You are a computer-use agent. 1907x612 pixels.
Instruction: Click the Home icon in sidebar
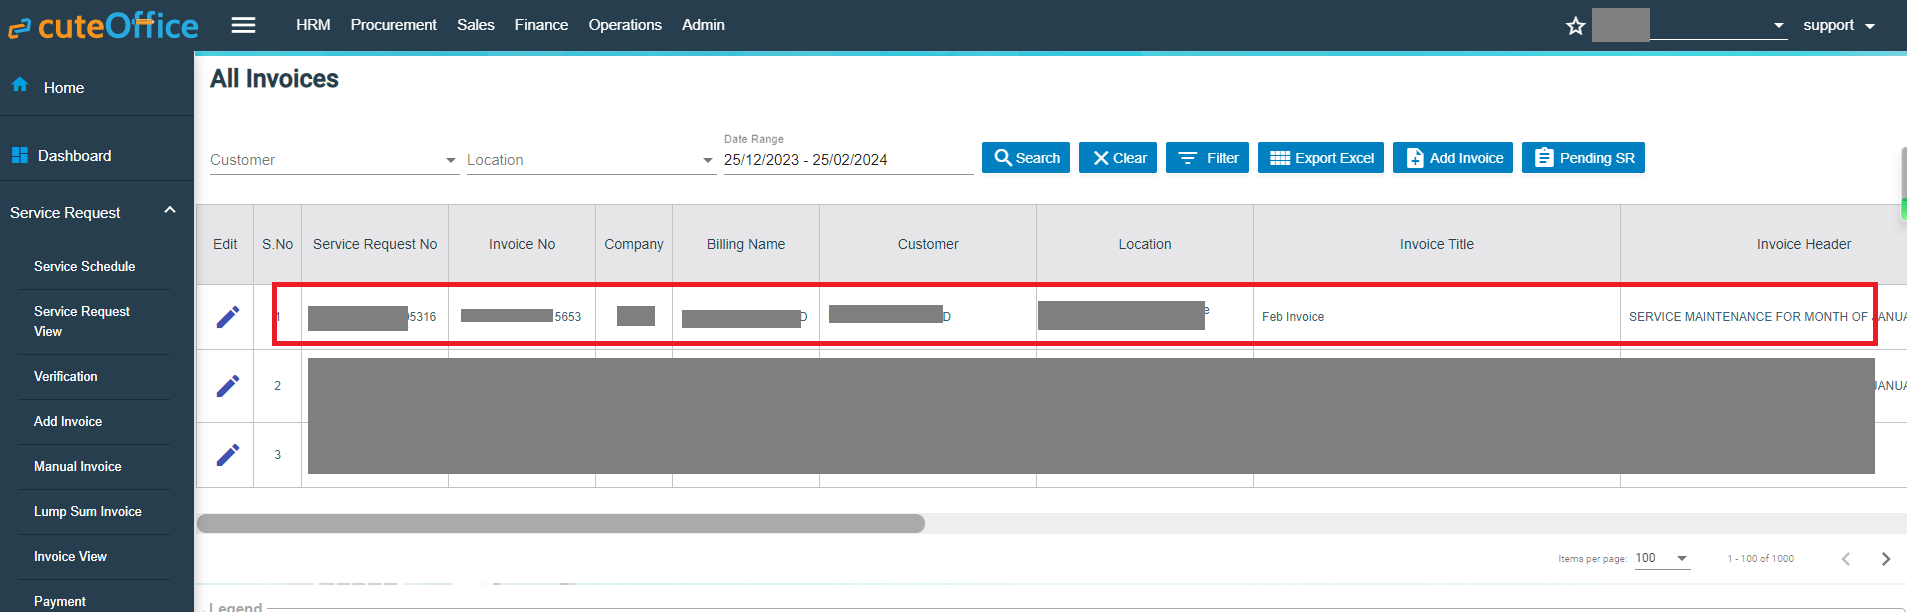click(20, 85)
